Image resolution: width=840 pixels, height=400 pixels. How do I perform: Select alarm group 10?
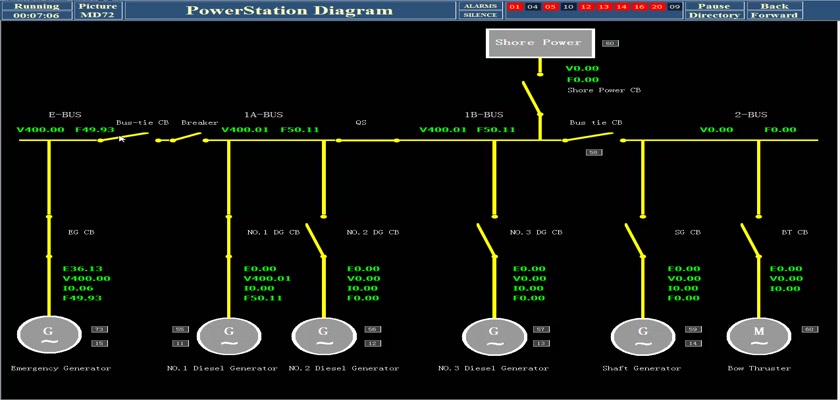coord(568,7)
